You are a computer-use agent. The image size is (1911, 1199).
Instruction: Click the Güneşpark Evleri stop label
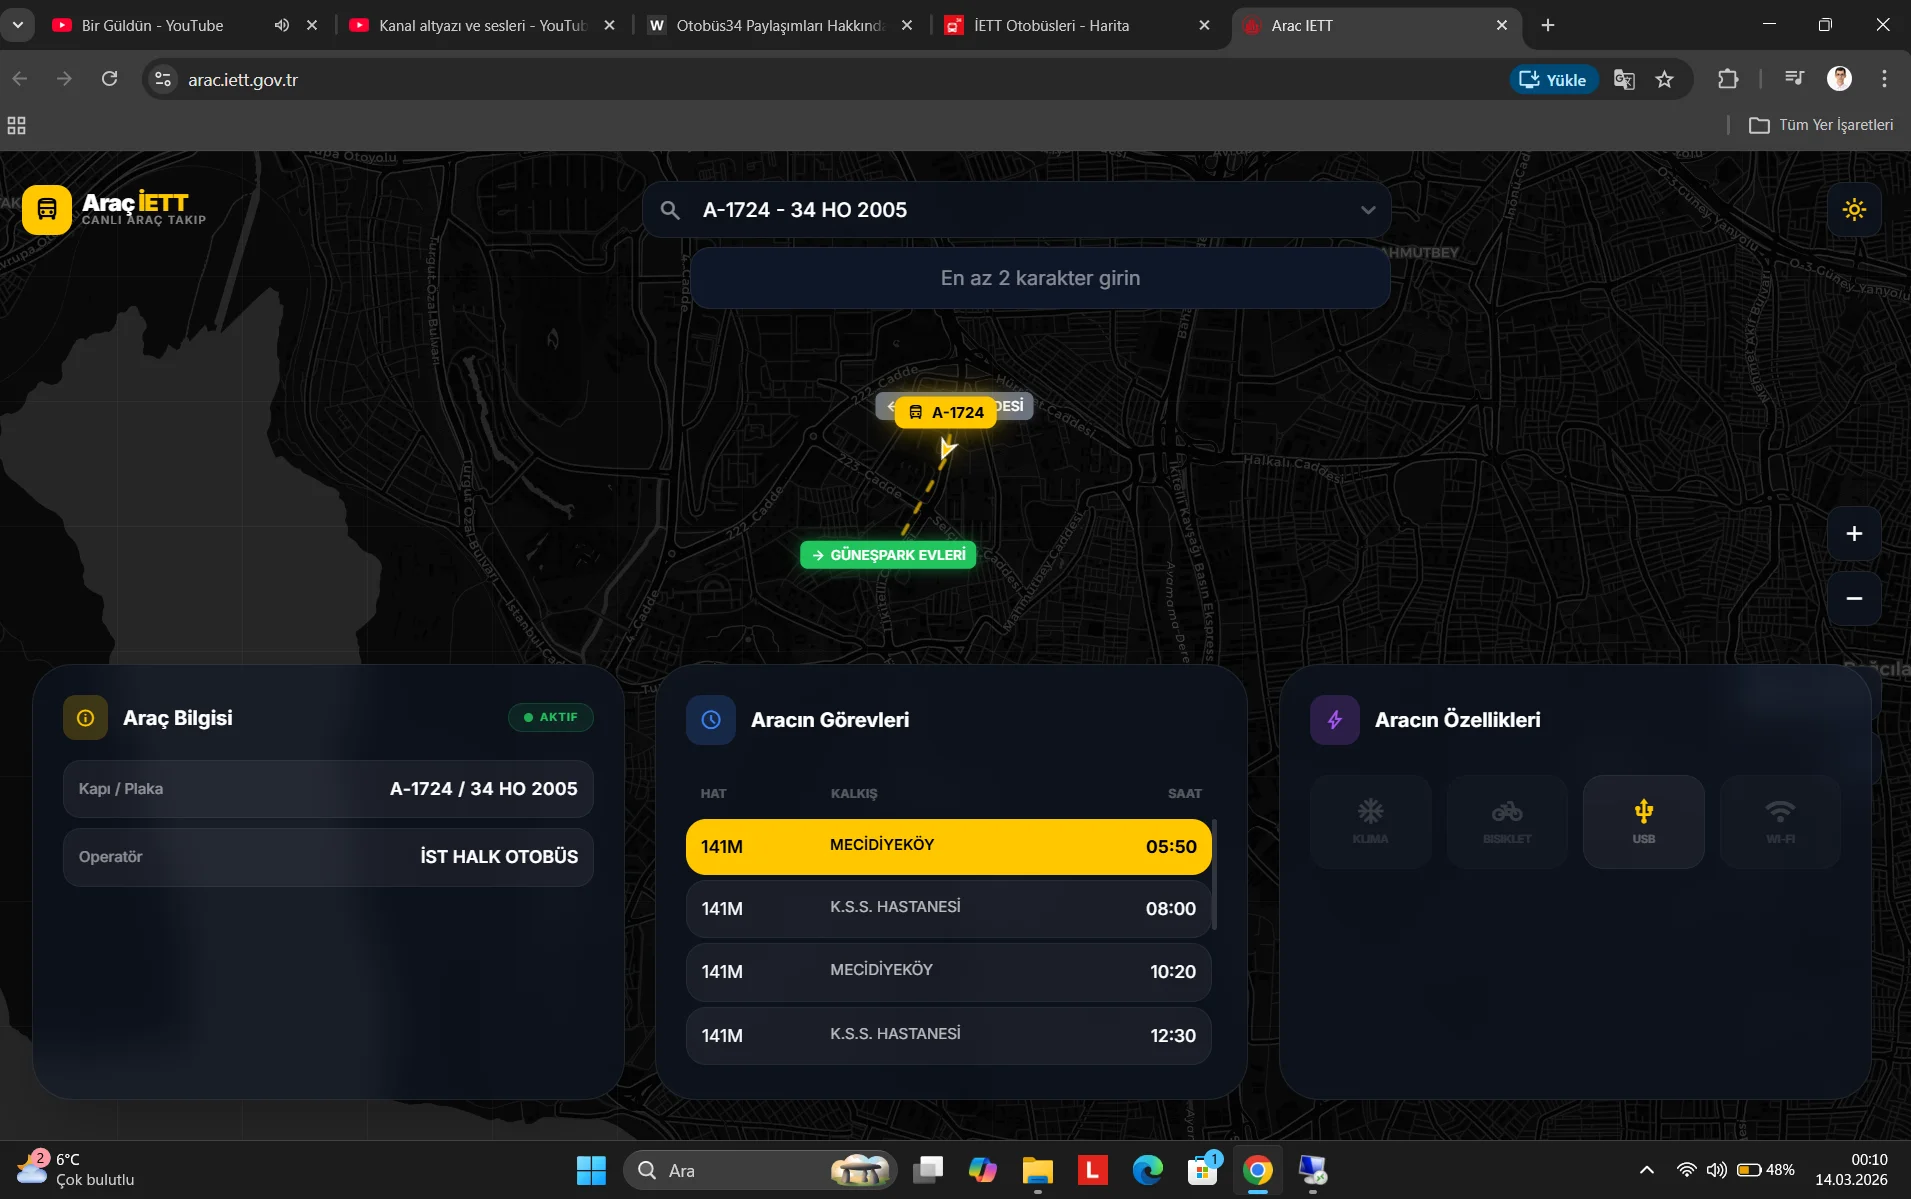[888, 555]
